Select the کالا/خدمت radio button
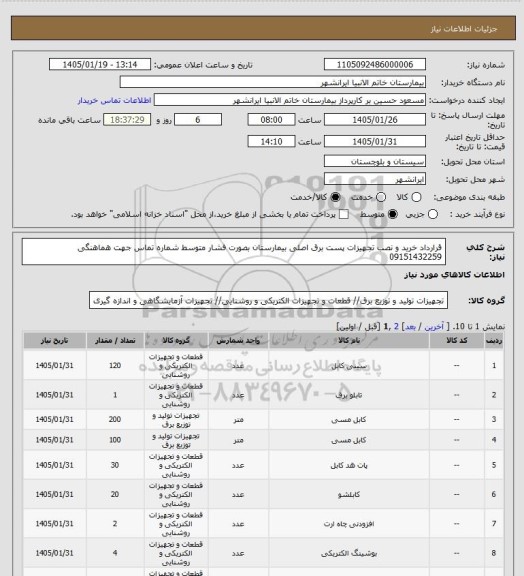524x576 pixels. 335,197
